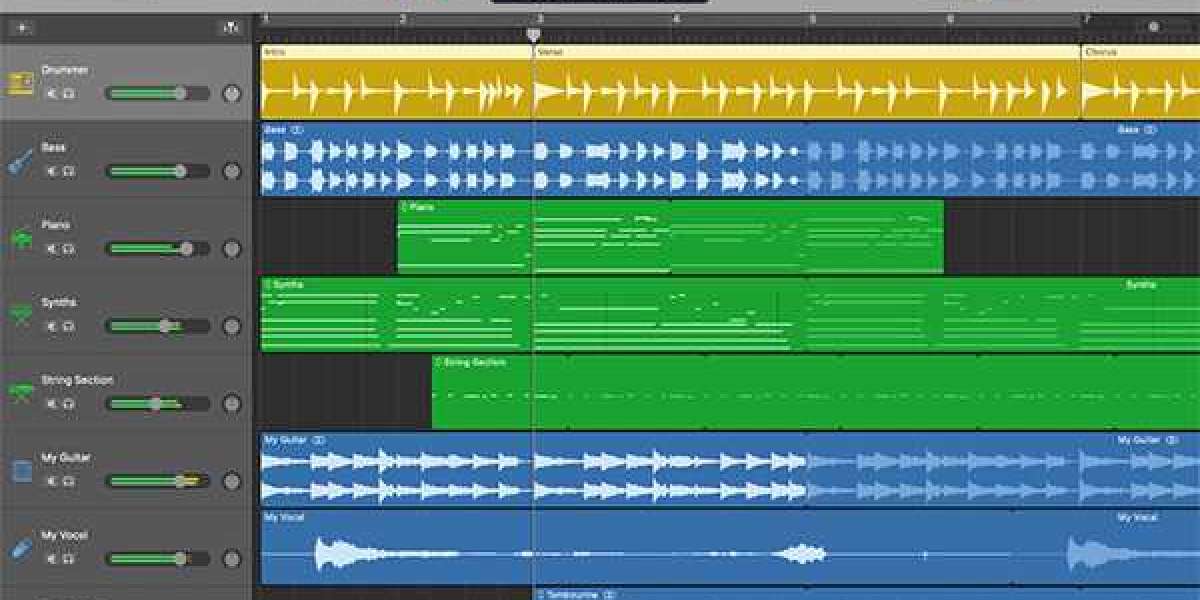Mute the String Section track
This screenshot has height=600, width=1200.
(52, 403)
